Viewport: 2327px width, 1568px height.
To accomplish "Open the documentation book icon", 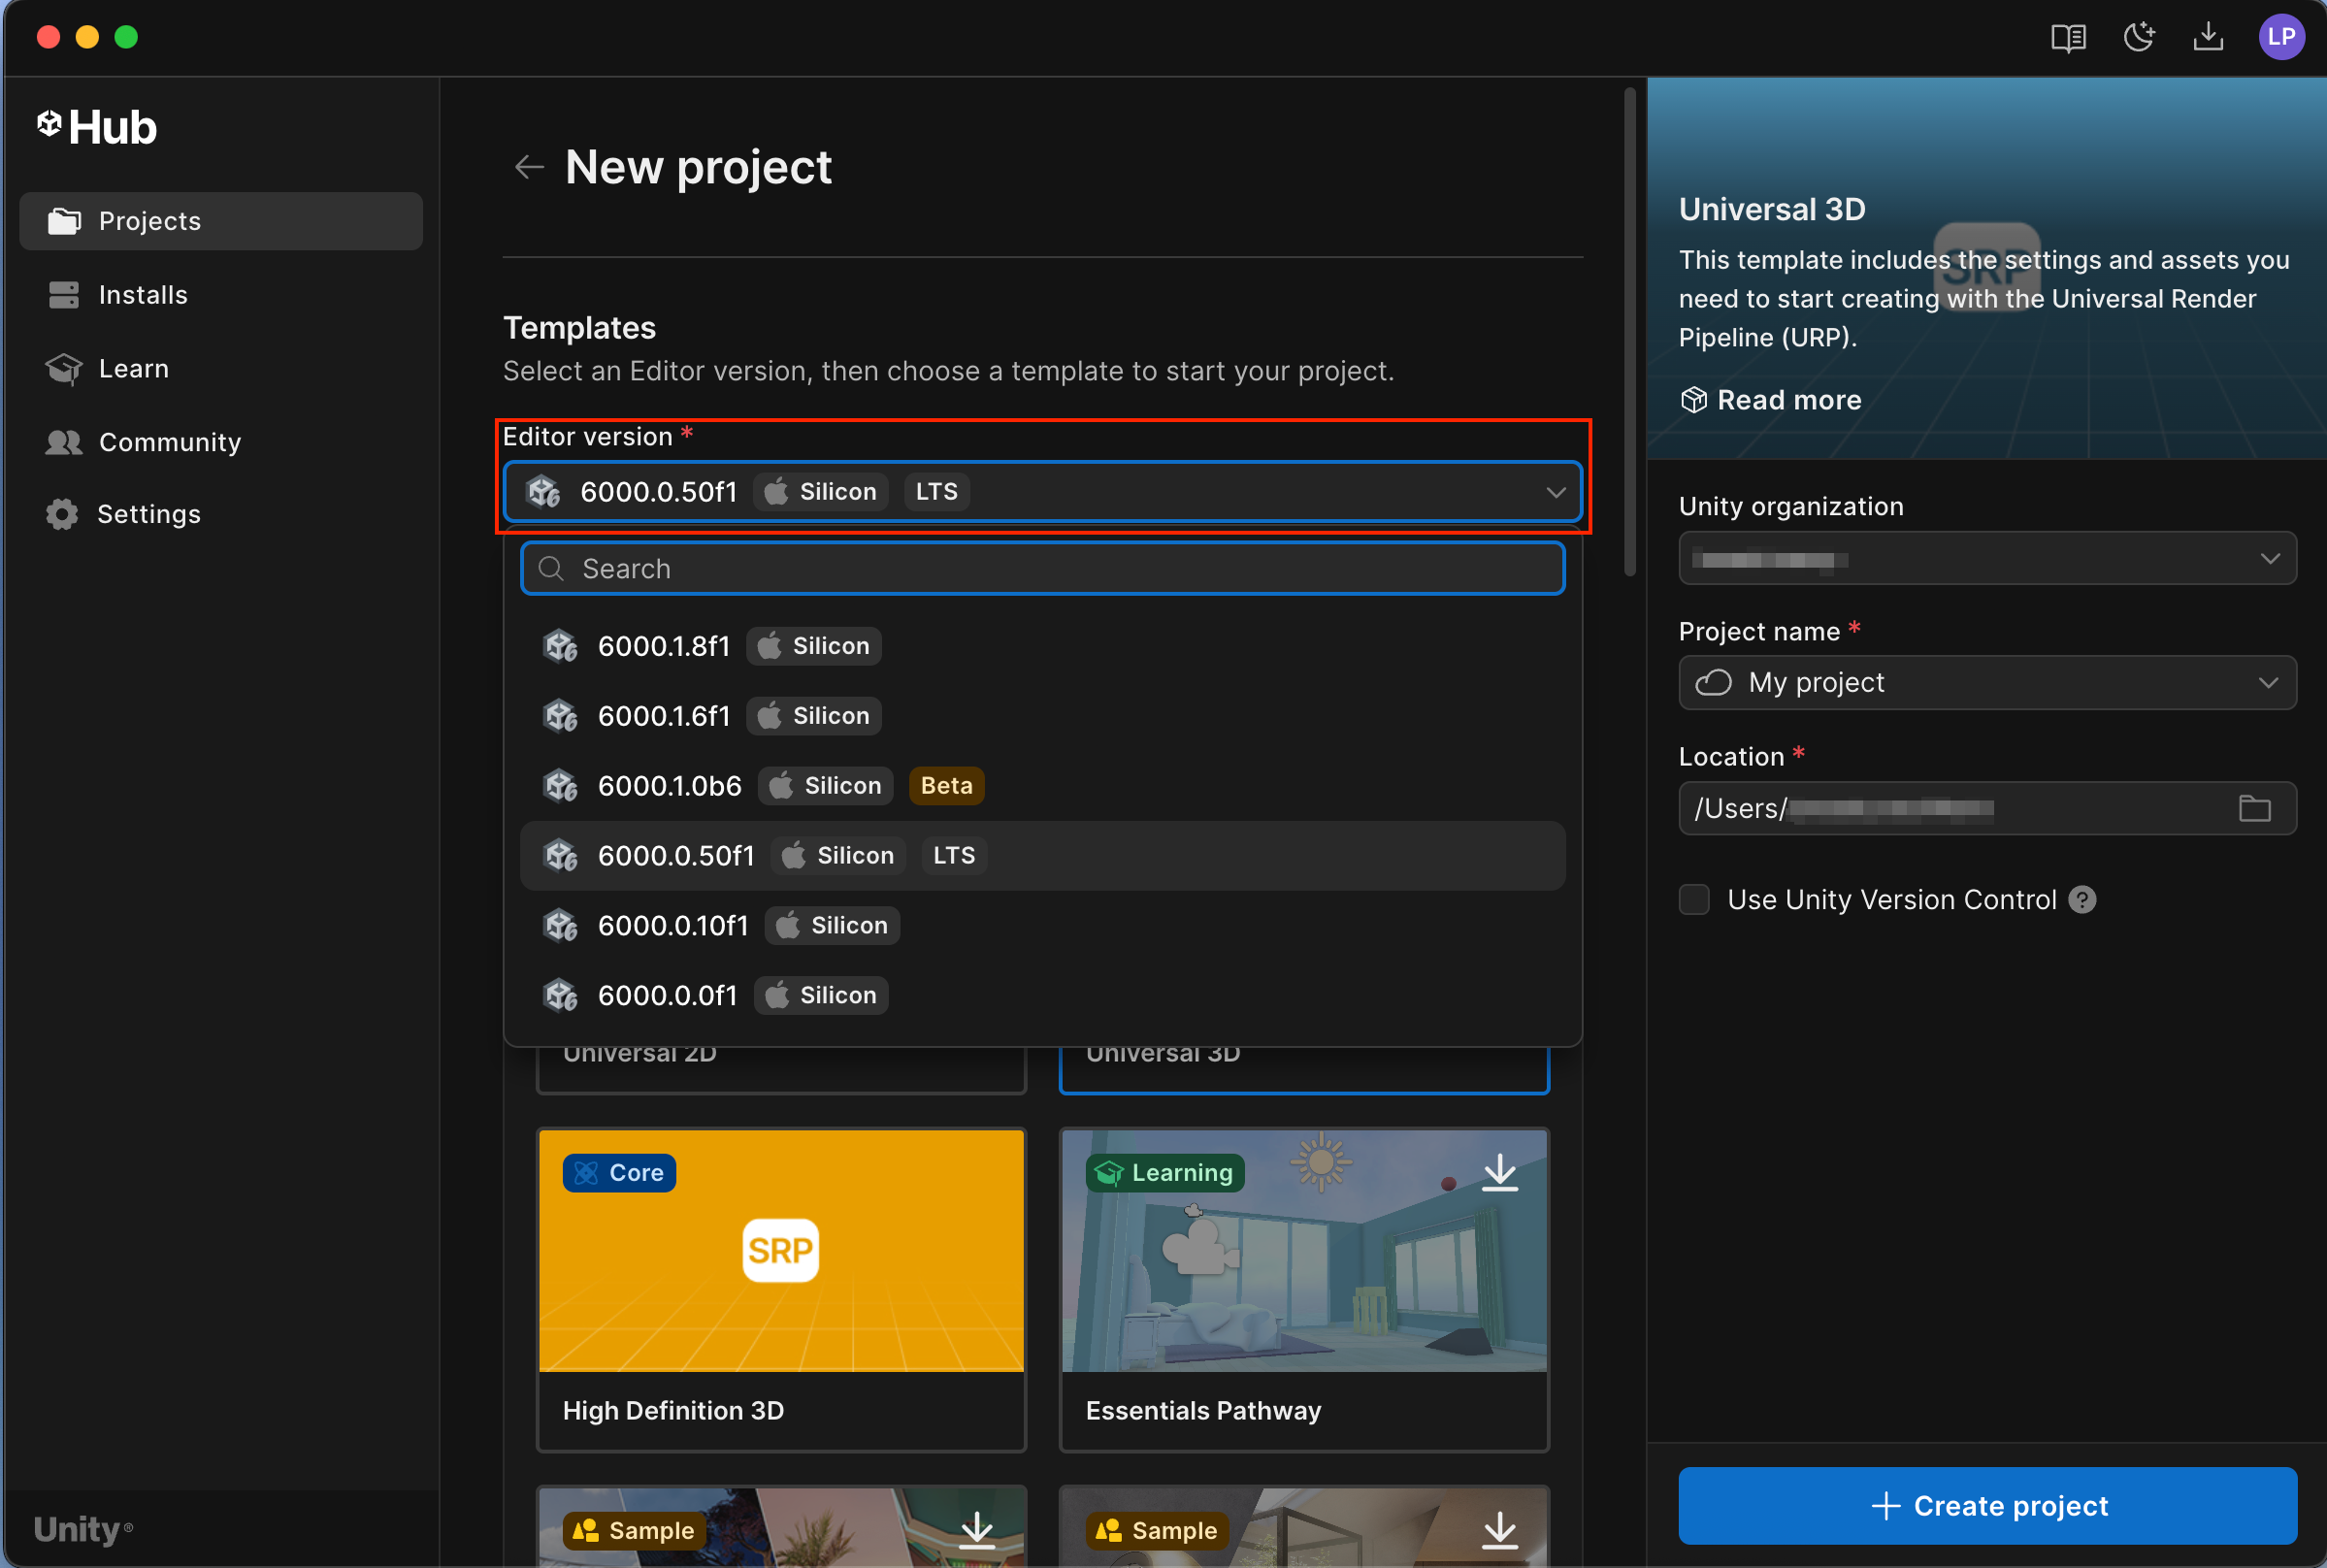I will [x=2067, y=38].
